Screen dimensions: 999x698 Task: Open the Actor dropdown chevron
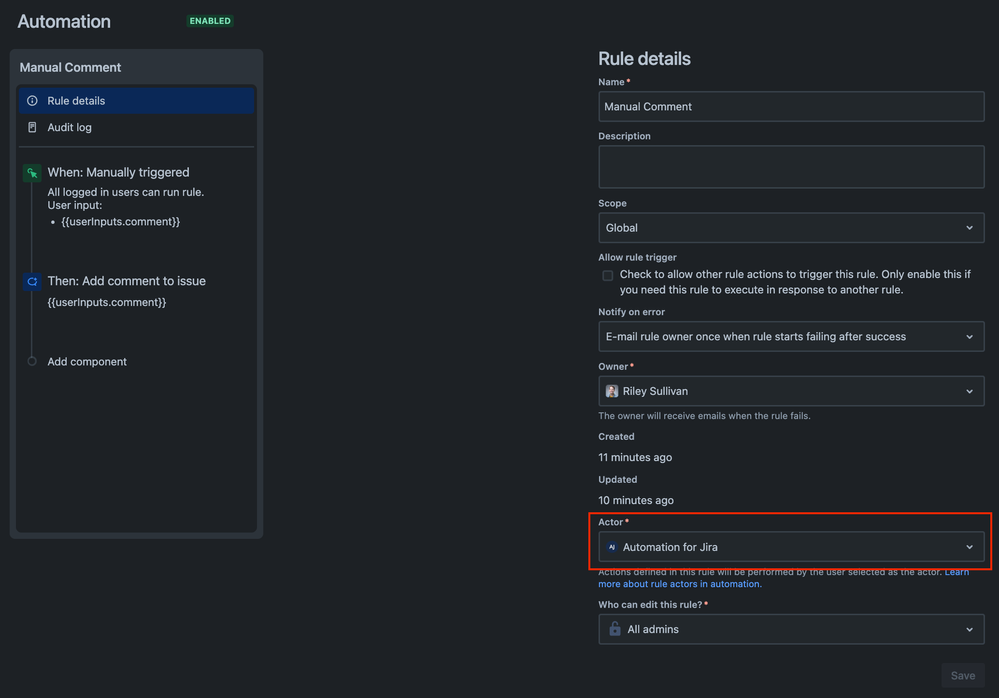[x=969, y=547]
